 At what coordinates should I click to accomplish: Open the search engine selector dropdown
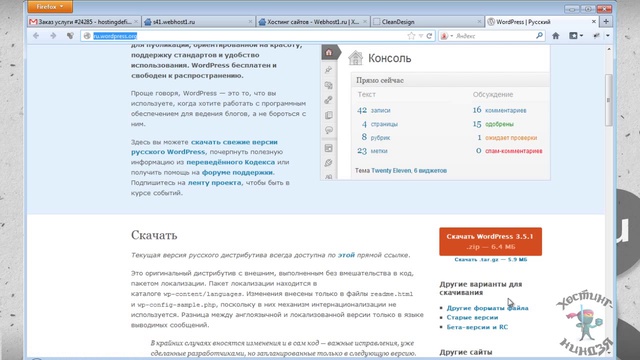coord(446,36)
